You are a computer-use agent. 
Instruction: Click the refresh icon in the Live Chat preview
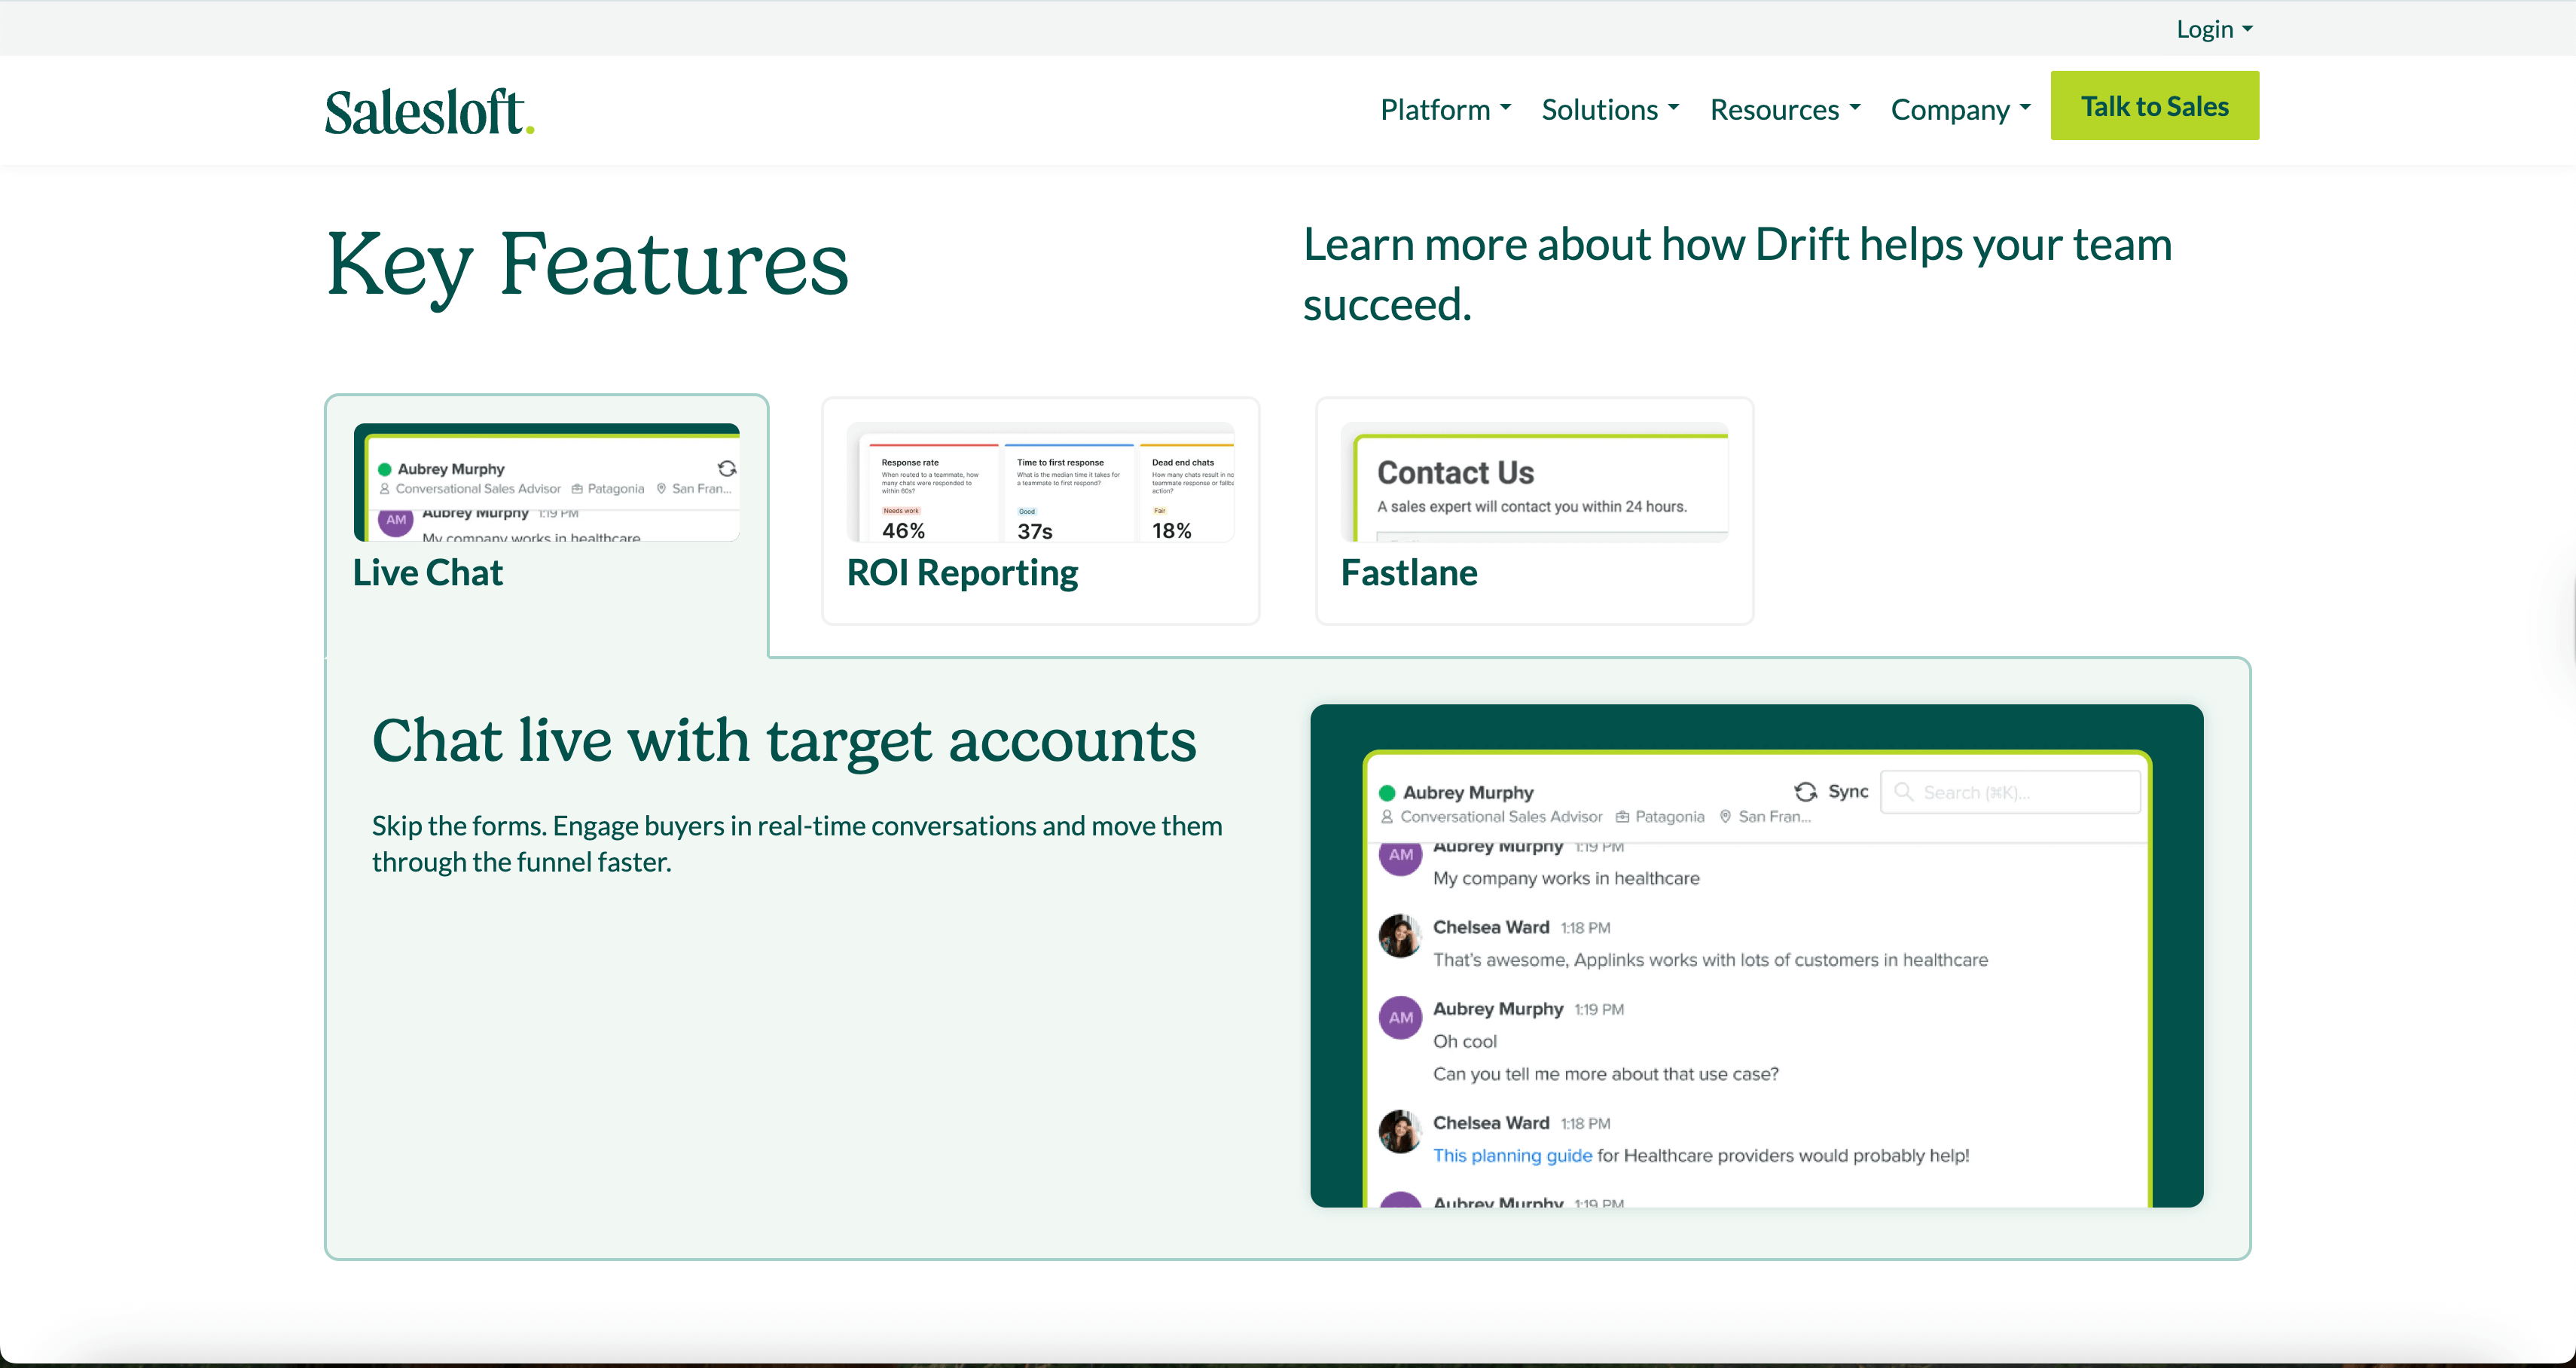726,468
